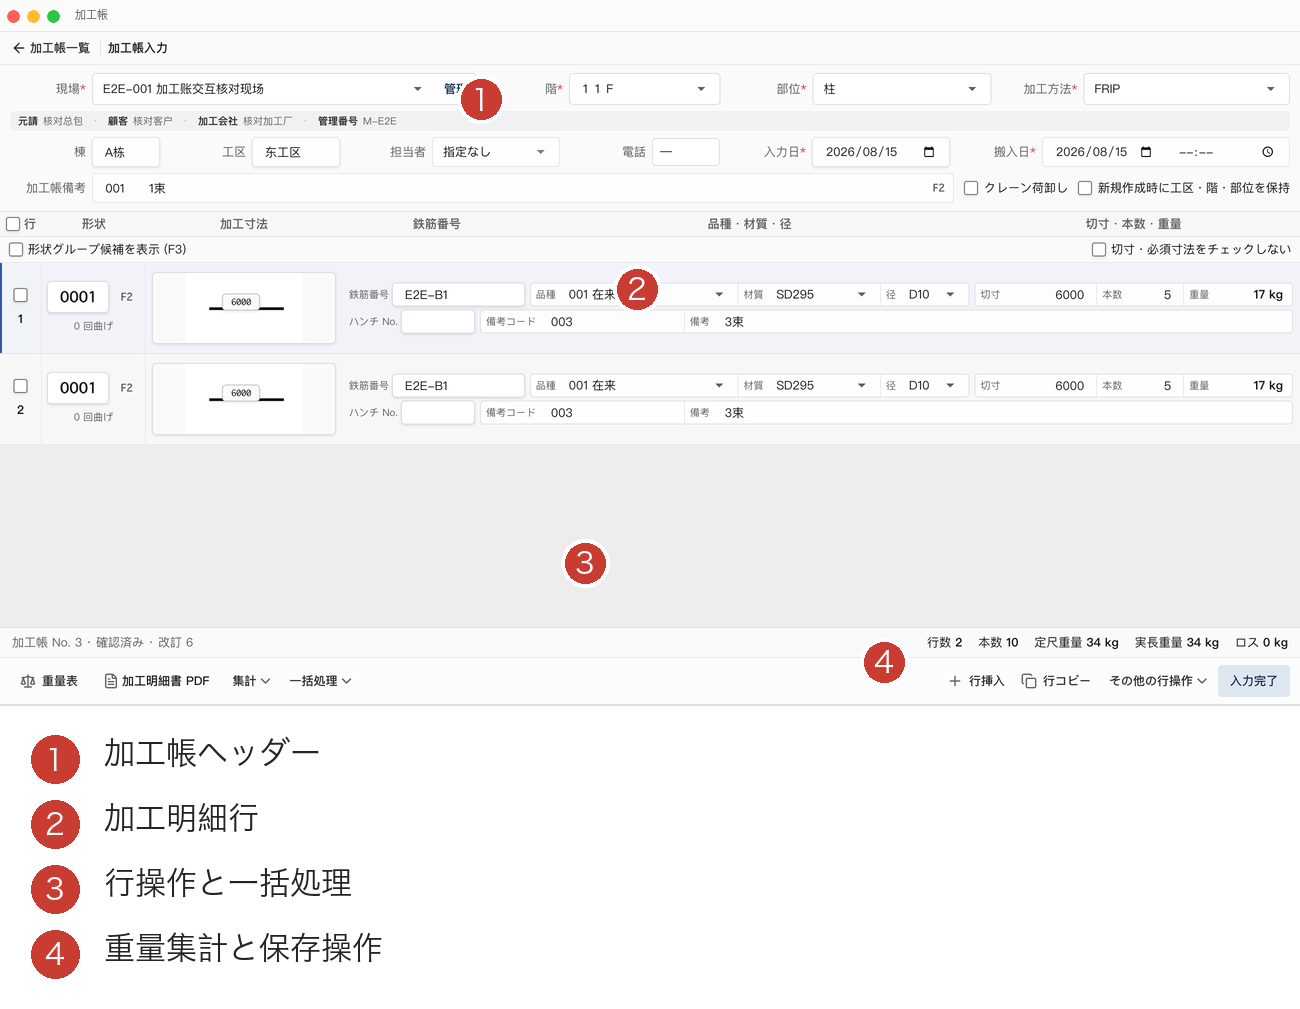The width and height of the screenshot is (1300, 1009).
Task: Enable 形状グループ候補を表示 (F3)
Action: pyautogui.click(x=16, y=249)
